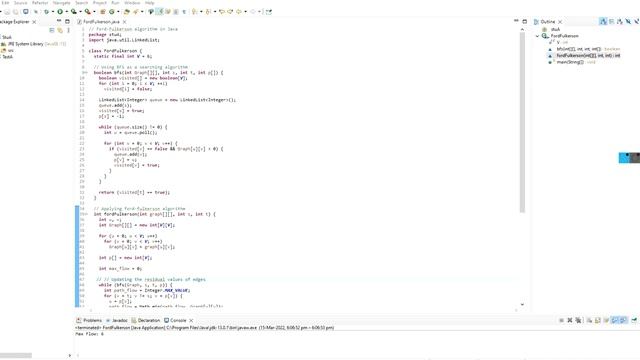Toggle Link with Editor in Package Explorer
The height and width of the screenshot is (360, 640).
60,30
